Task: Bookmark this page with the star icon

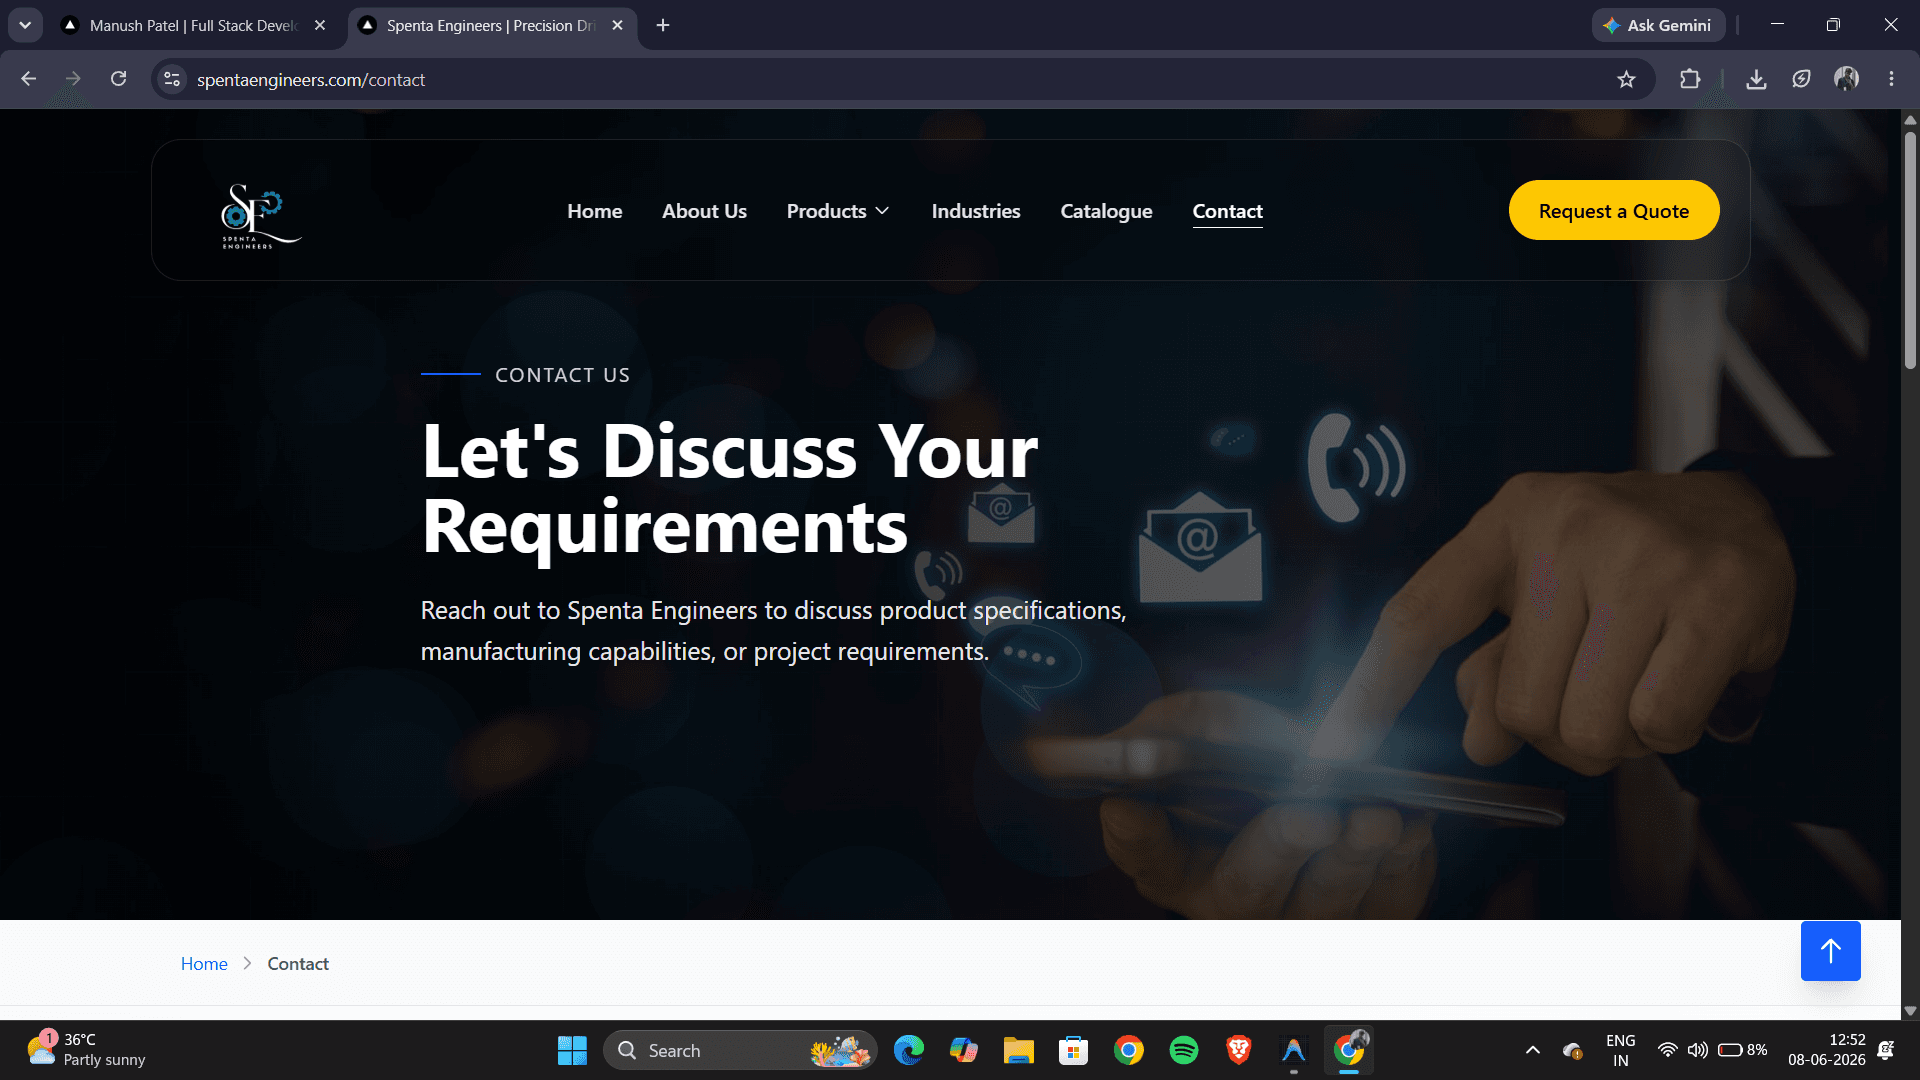Action: (1626, 80)
